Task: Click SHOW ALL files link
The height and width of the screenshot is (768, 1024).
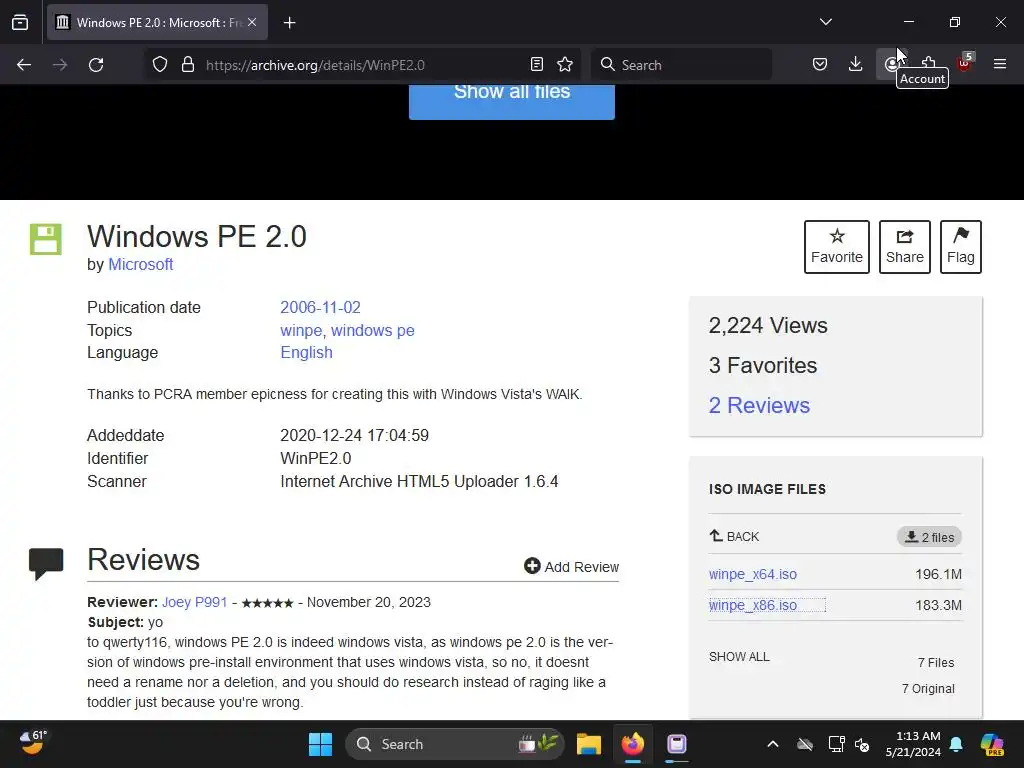Action: (739, 656)
